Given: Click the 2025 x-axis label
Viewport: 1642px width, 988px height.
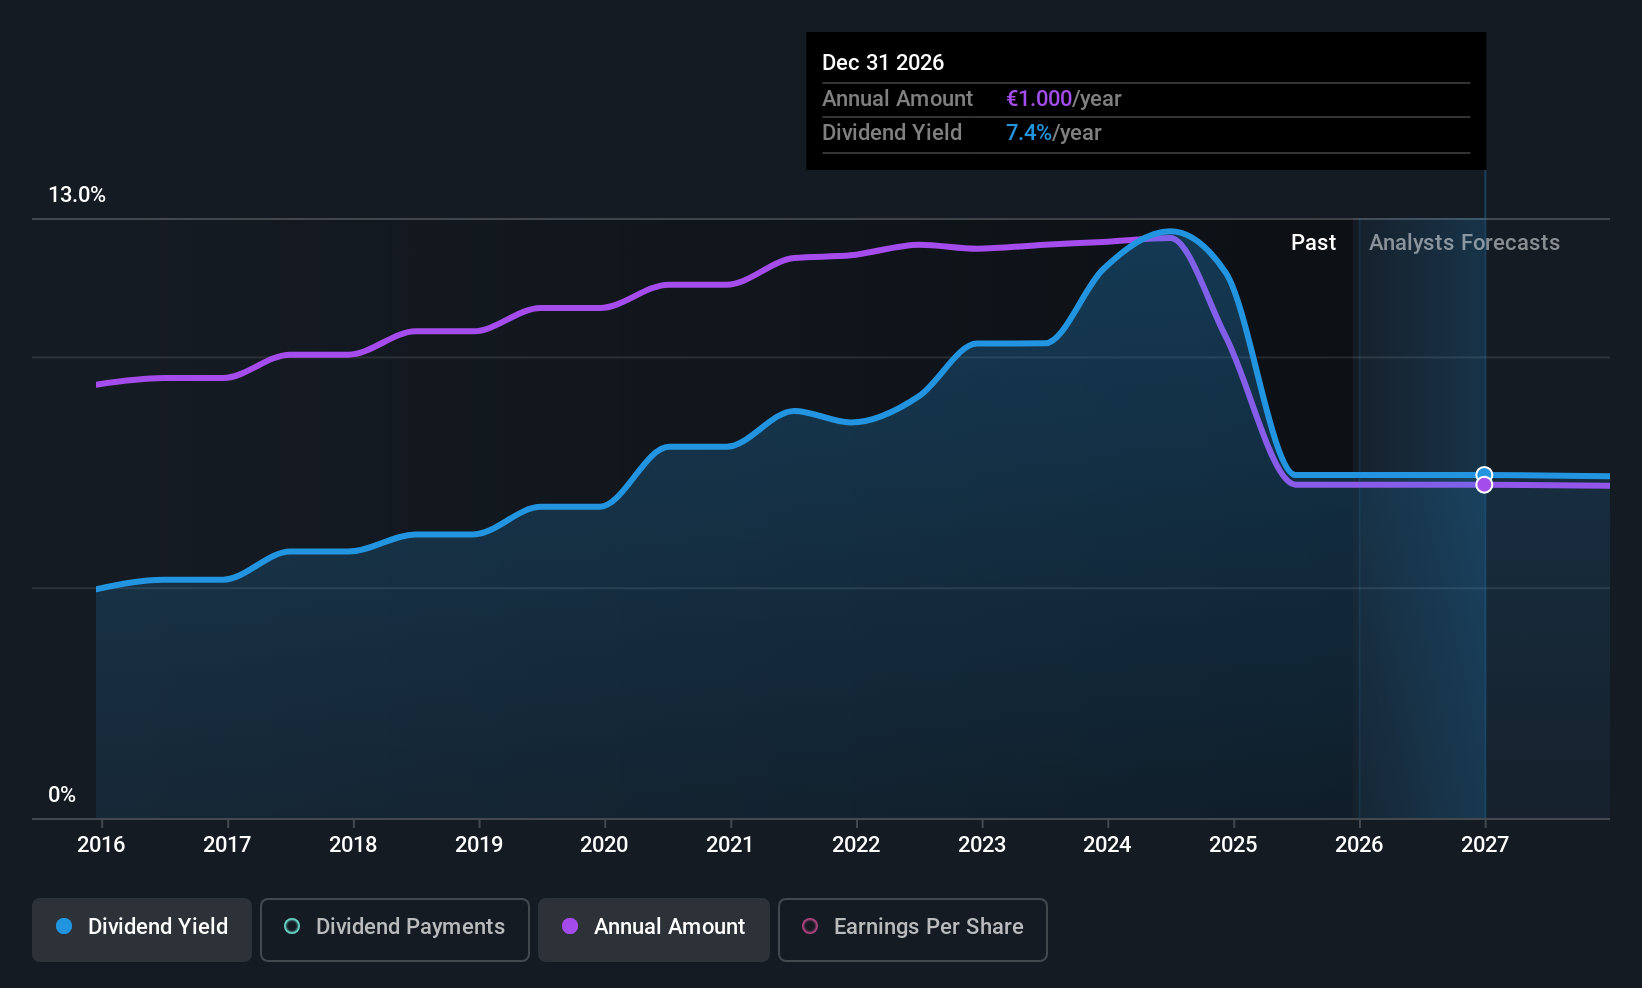Looking at the screenshot, I should (x=1233, y=845).
